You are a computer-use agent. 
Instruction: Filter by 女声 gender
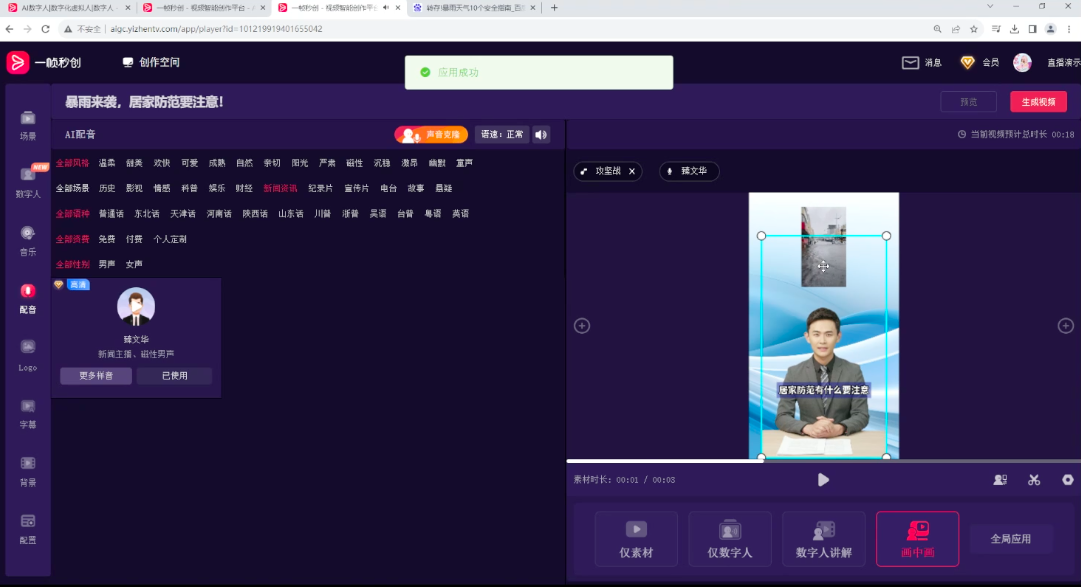[134, 264]
